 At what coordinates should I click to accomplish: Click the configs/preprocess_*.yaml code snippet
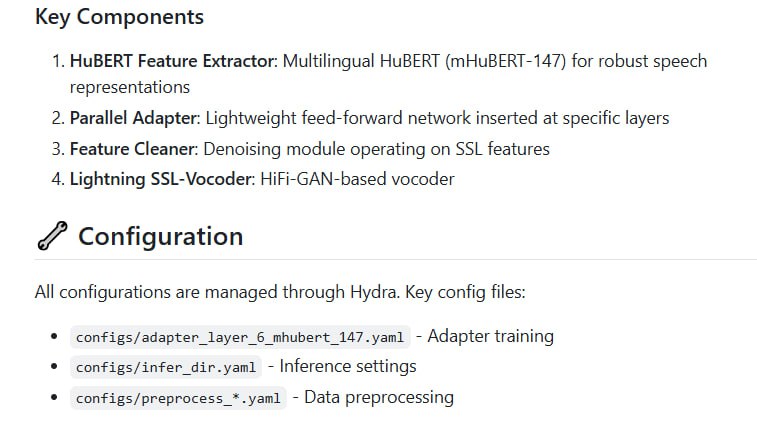point(180,398)
